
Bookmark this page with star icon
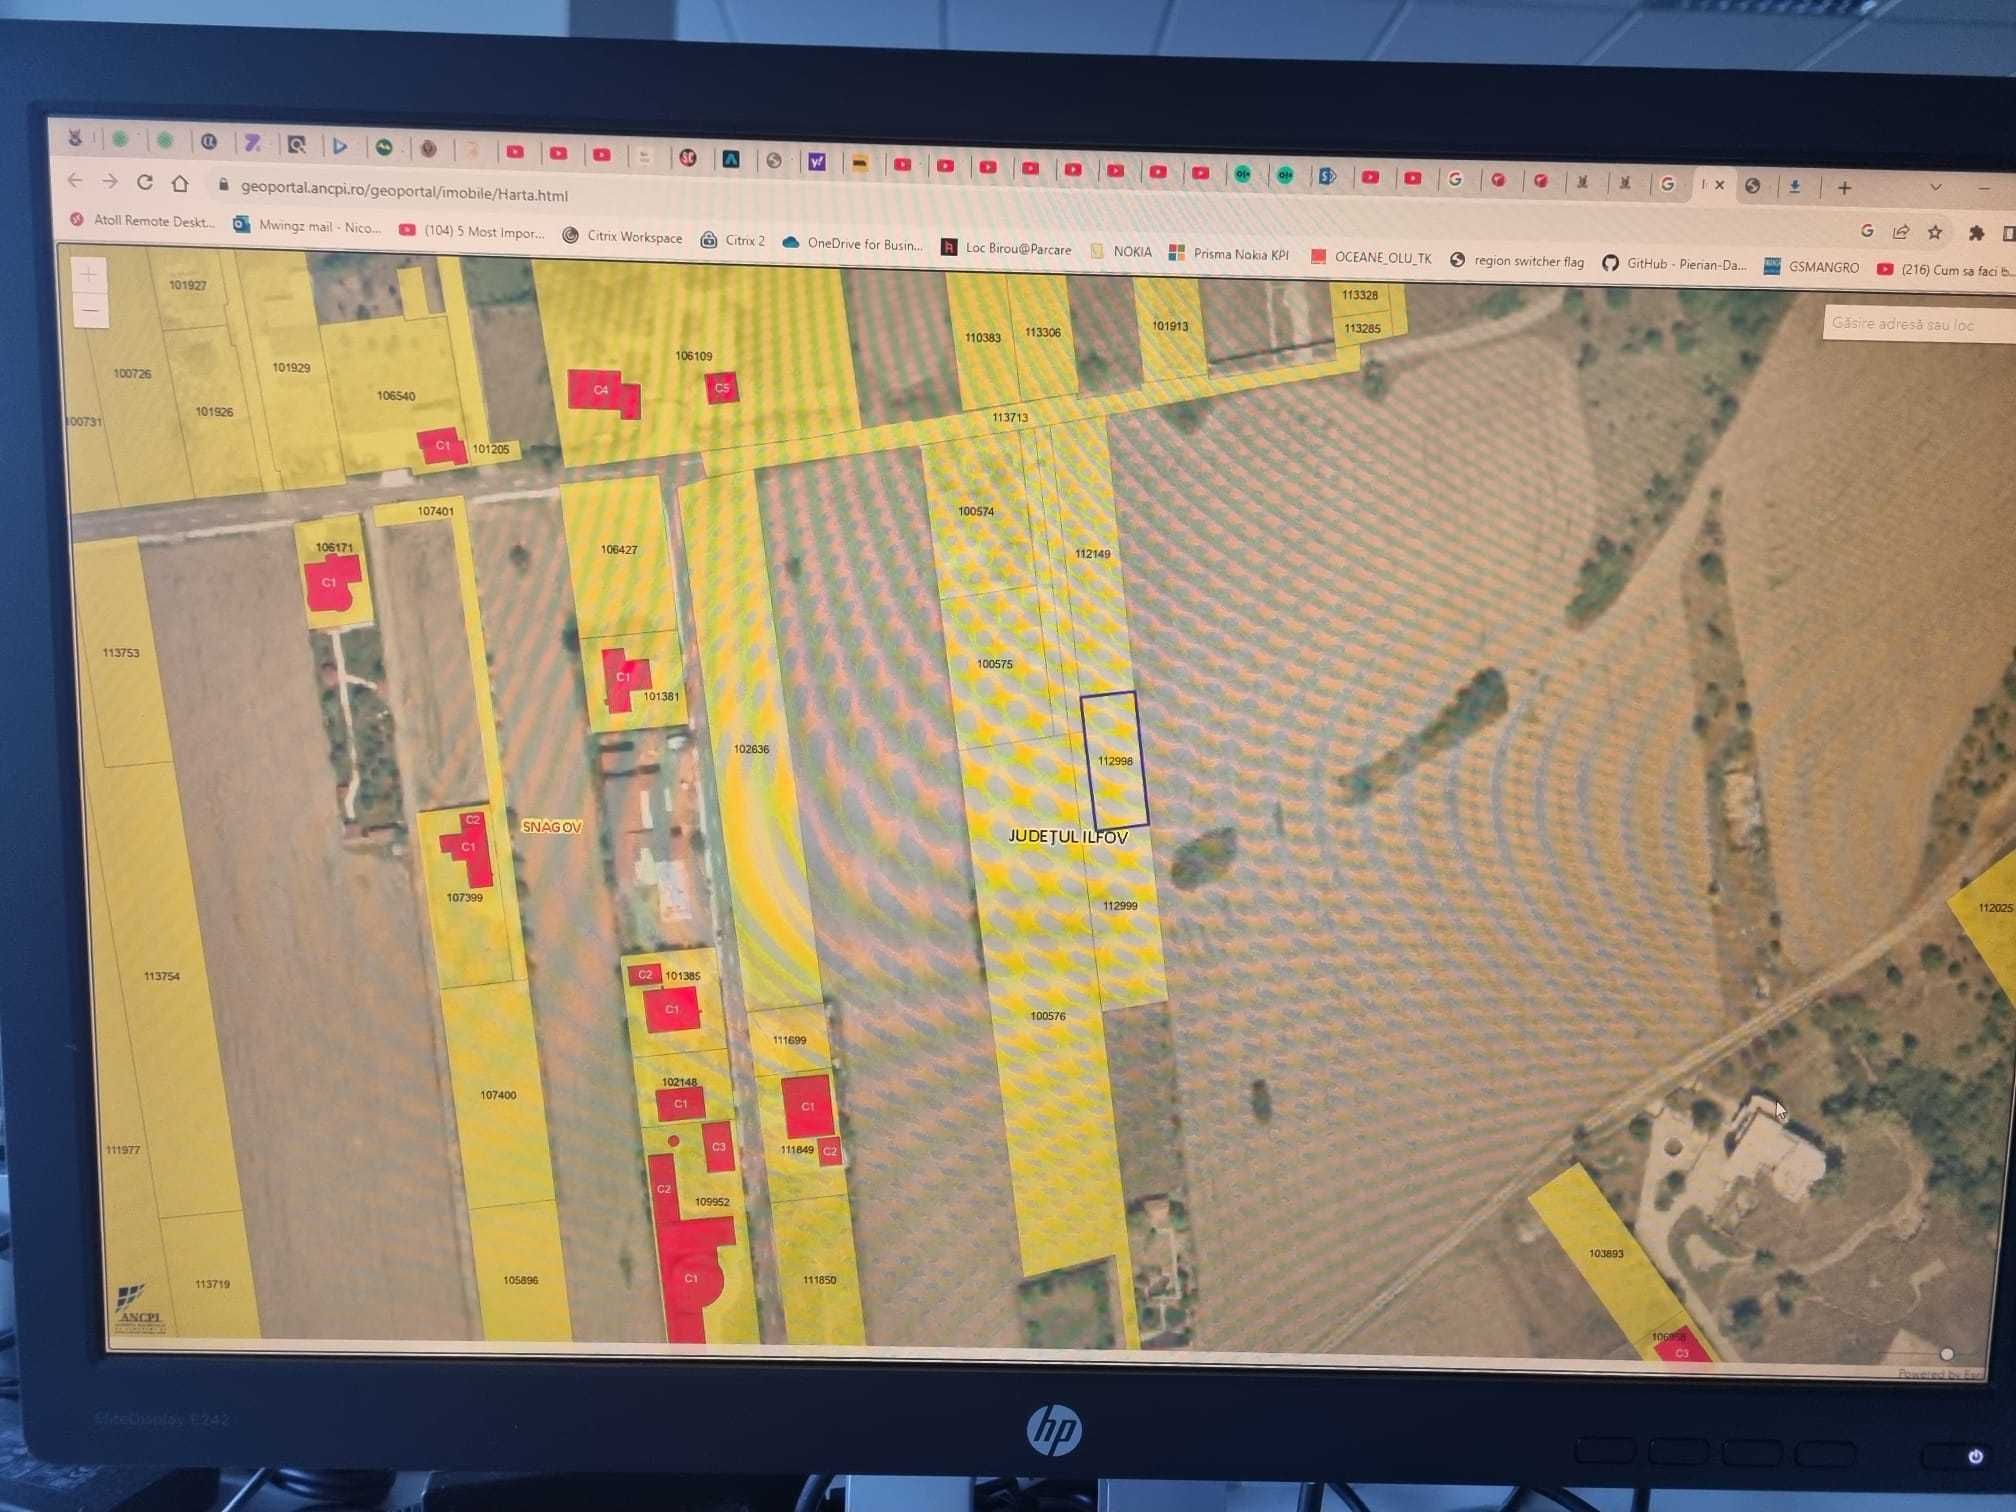[1935, 233]
